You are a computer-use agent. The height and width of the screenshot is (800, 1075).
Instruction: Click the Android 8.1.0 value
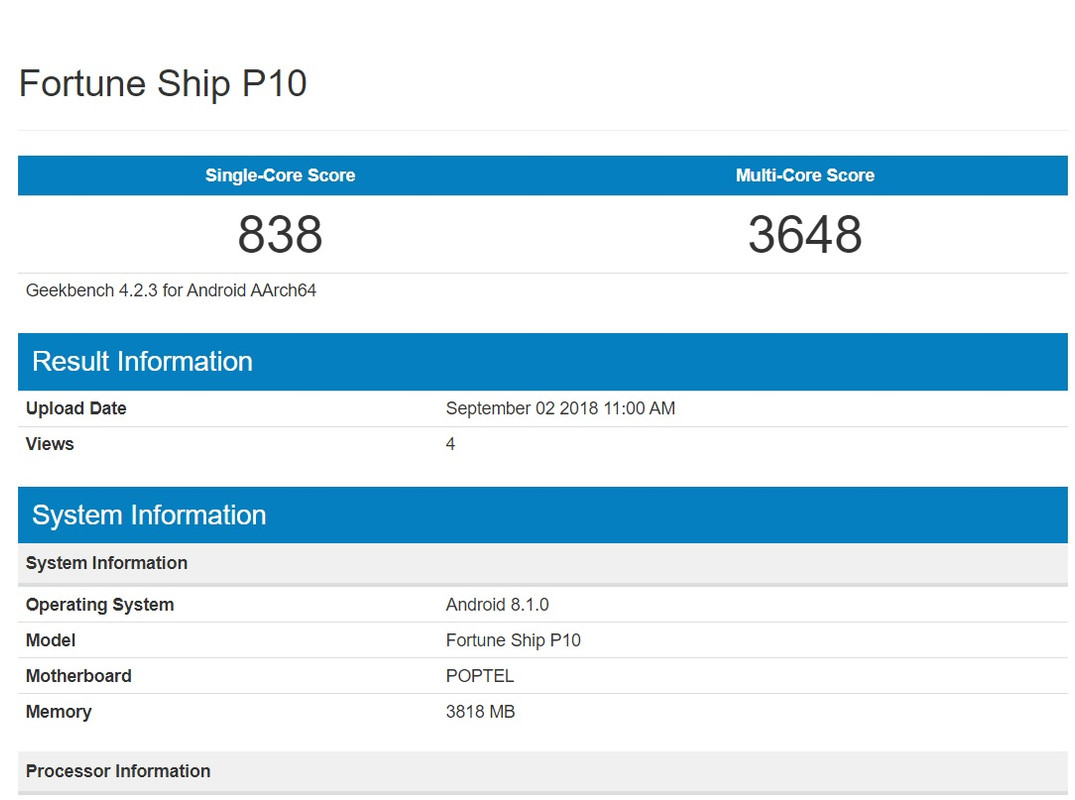pyautogui.click(x=497, y=604)
